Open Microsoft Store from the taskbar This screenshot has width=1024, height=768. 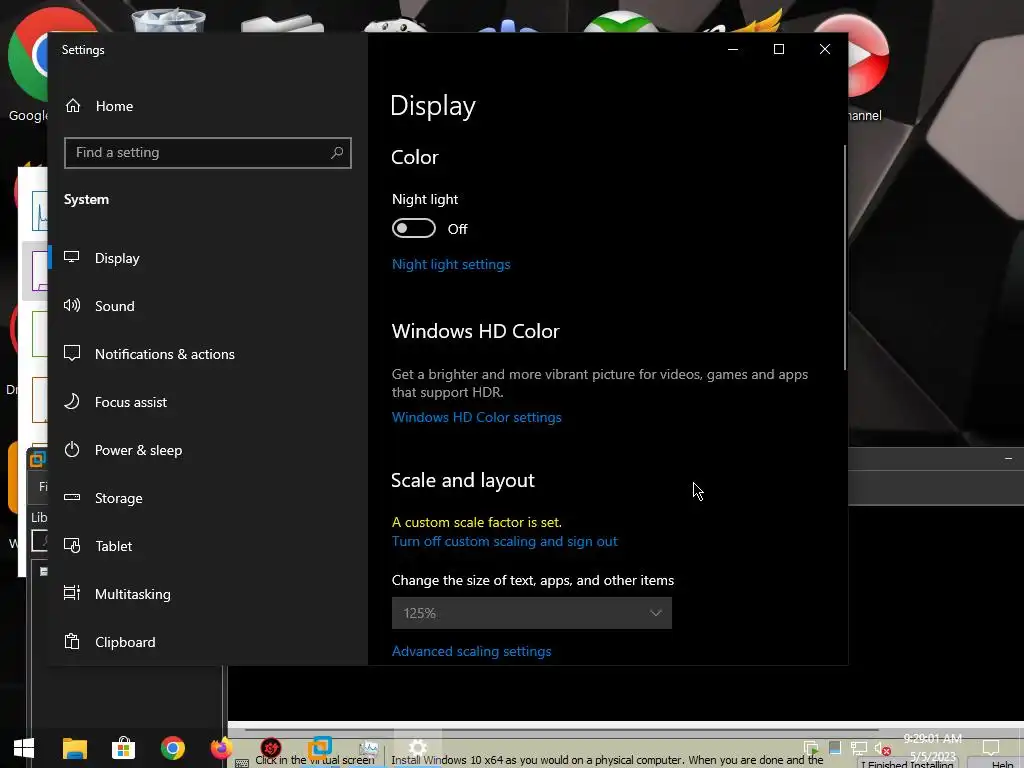tap(123, 748)
